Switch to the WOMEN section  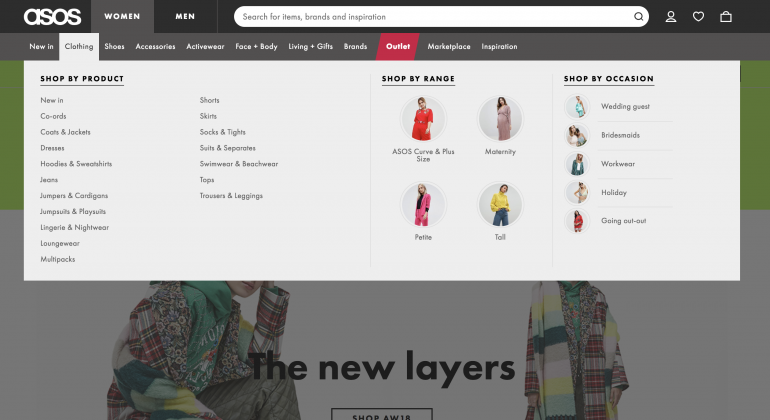point(122,16)
